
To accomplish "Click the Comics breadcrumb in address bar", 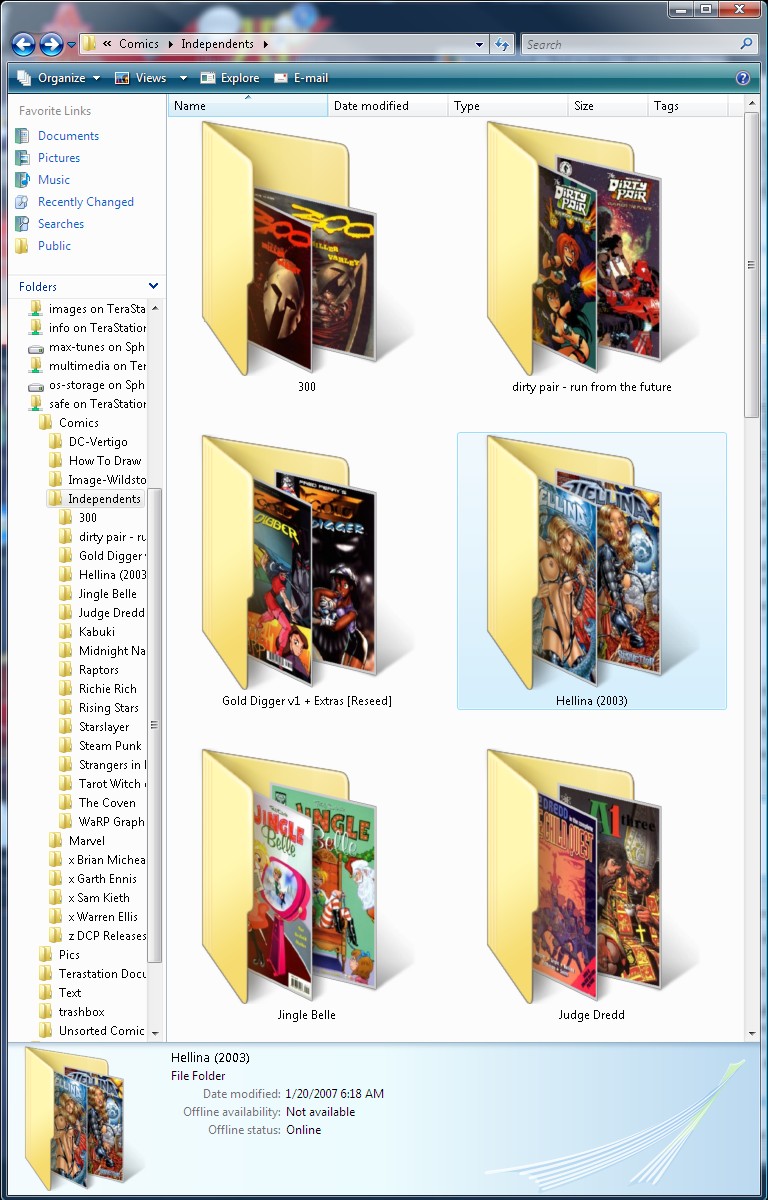I will click(139, 44).
